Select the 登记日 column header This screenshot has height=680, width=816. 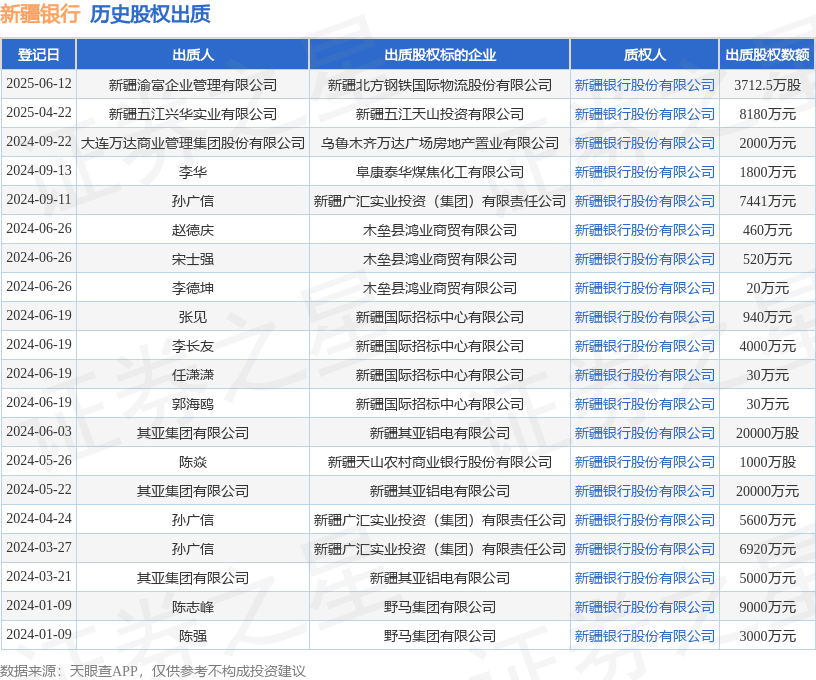click(39, 55)
